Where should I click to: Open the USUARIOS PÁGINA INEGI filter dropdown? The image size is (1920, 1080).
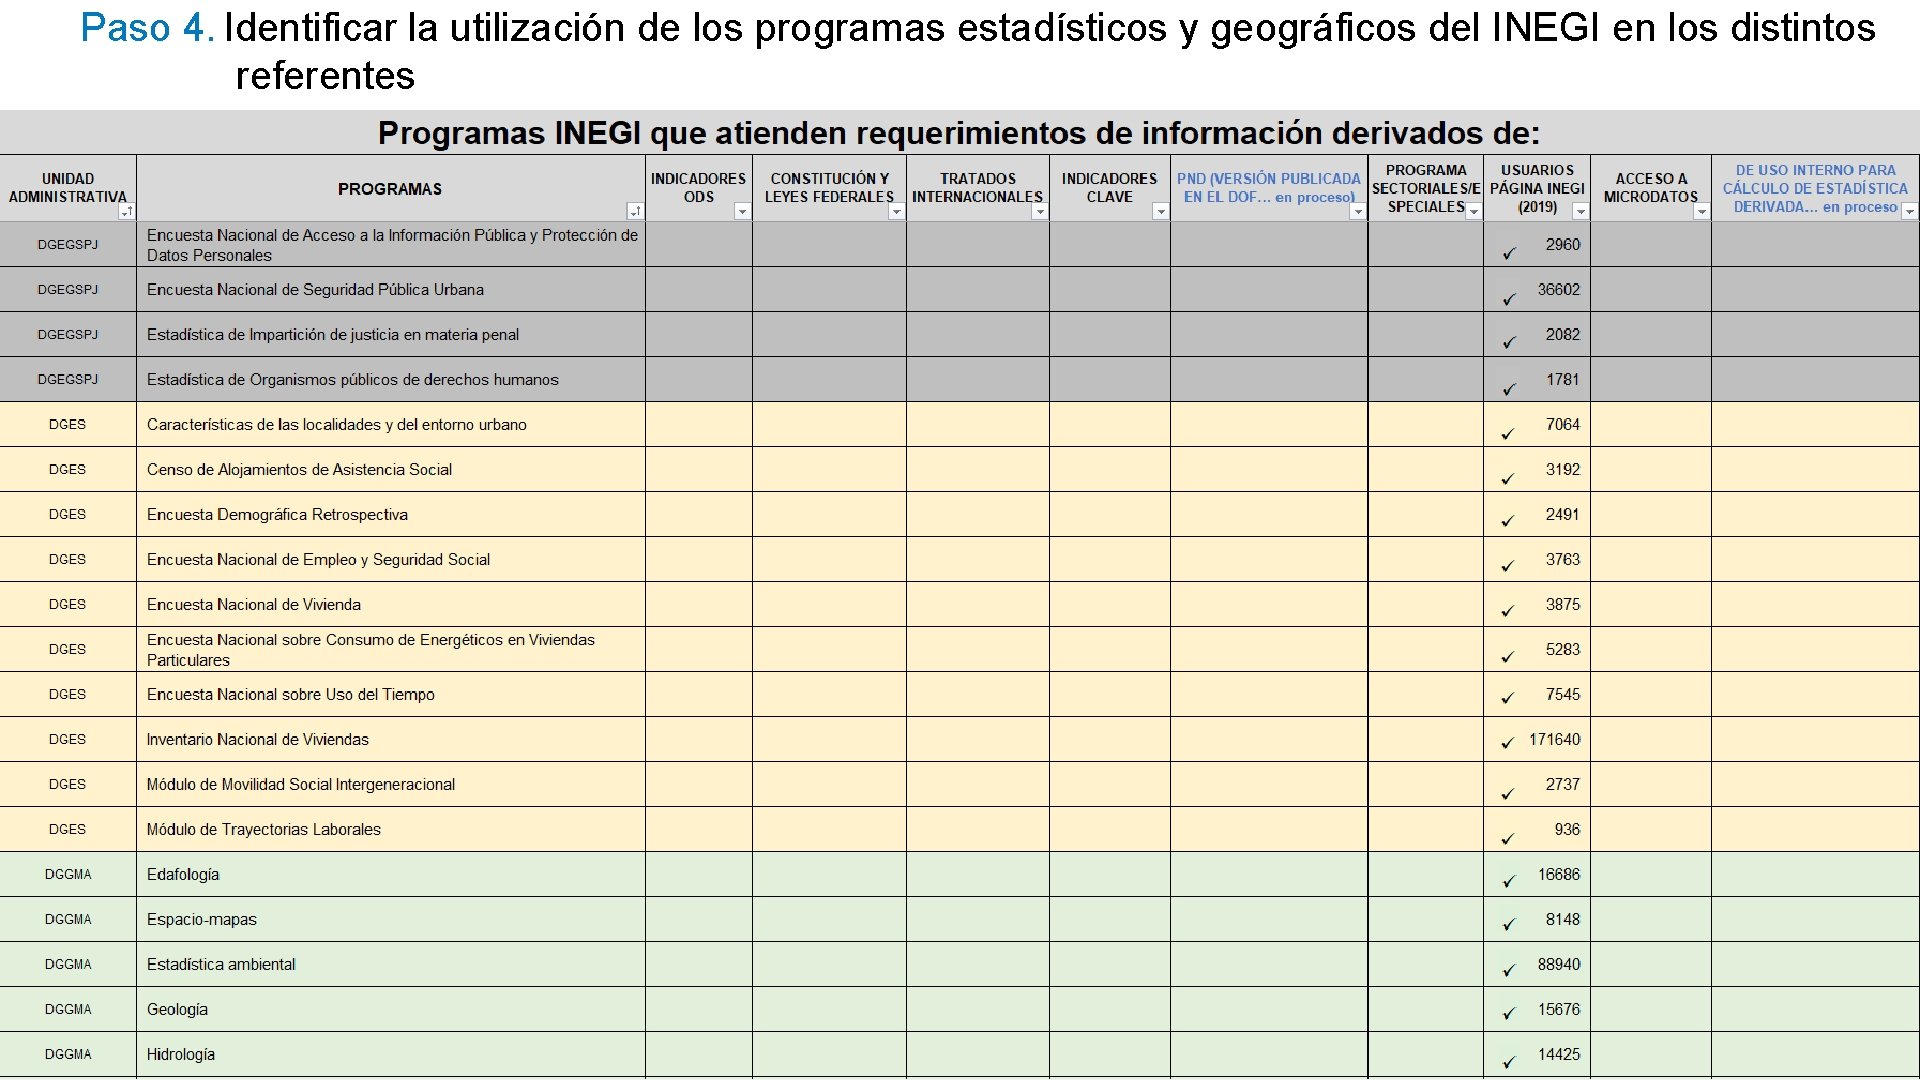pos(1580,211)
